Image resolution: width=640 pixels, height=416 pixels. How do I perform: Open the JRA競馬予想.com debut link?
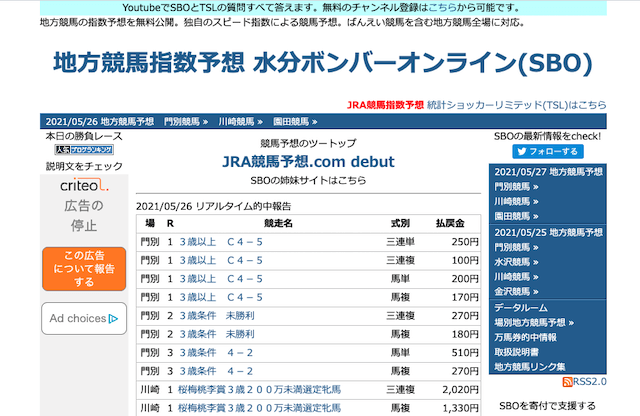click(x=308, y=162)
